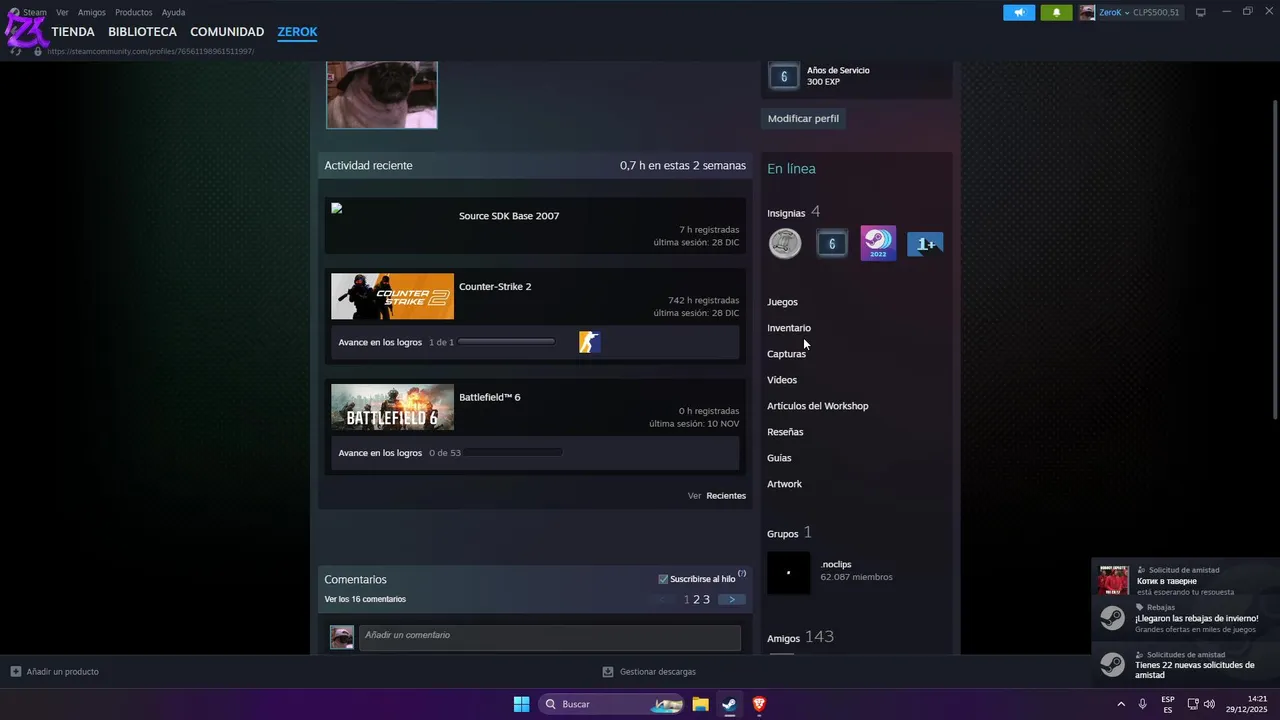
Task: Click Ver los 16 comentarios link
Action: coord(365,599)
